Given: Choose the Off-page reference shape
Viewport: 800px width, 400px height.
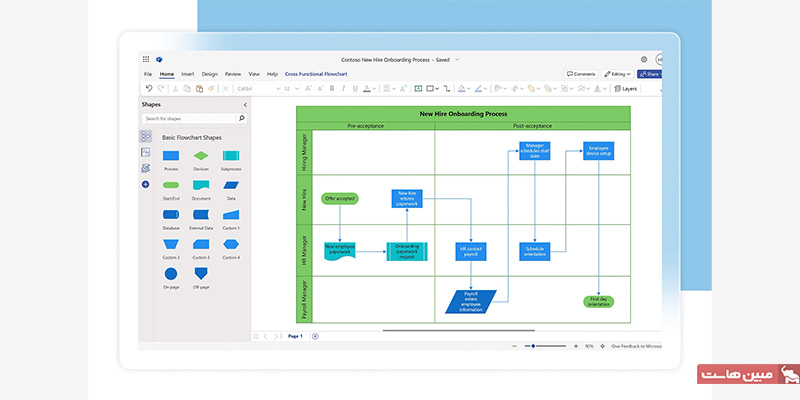Looking at the screenshot, I should (201, 273).
